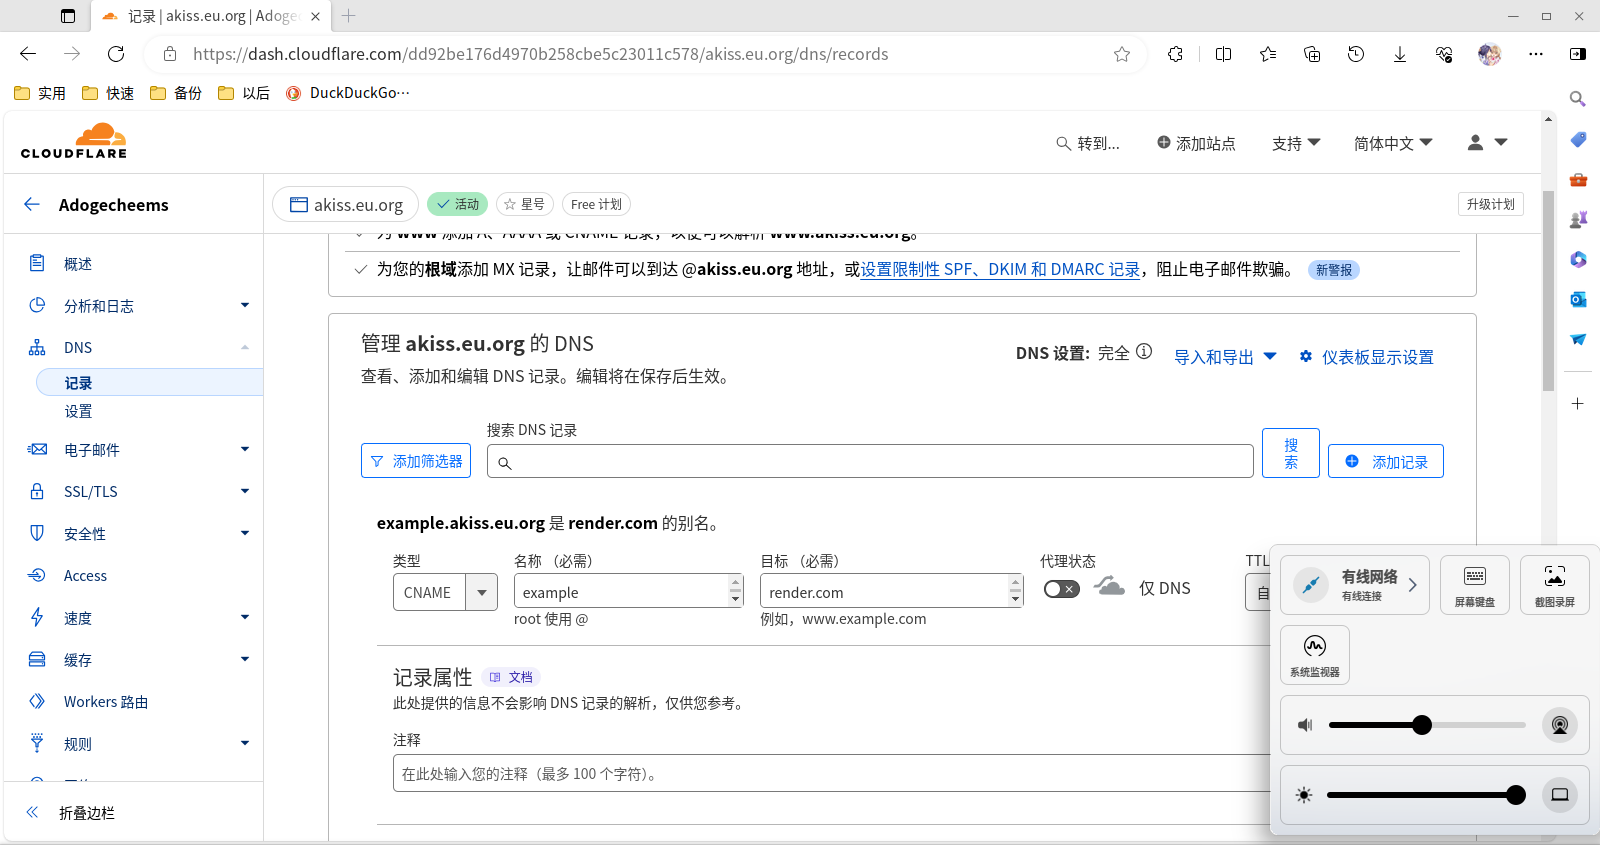1600x845 pixels.
Task: Open browser settings and more menu
Action: click(1536, 54)
